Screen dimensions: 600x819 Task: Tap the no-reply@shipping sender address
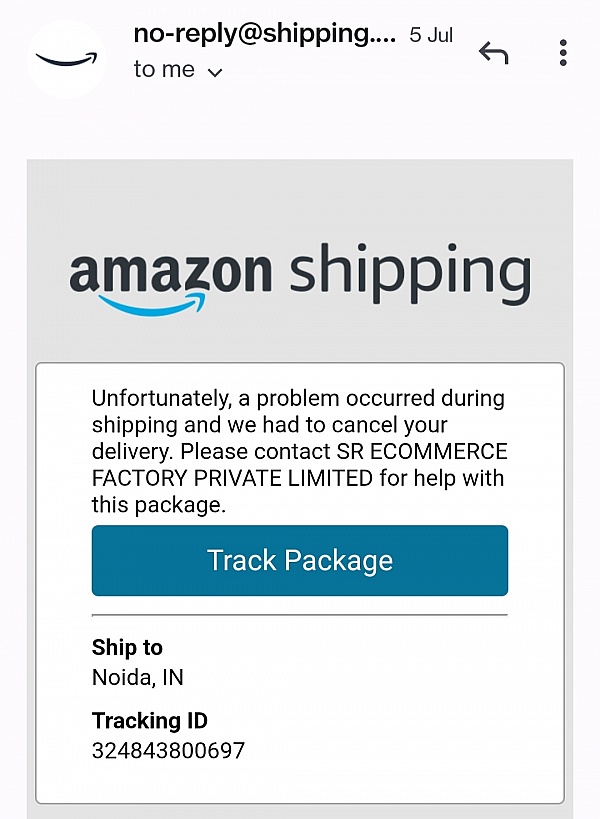pyautogui.click(x=265, y=33)
